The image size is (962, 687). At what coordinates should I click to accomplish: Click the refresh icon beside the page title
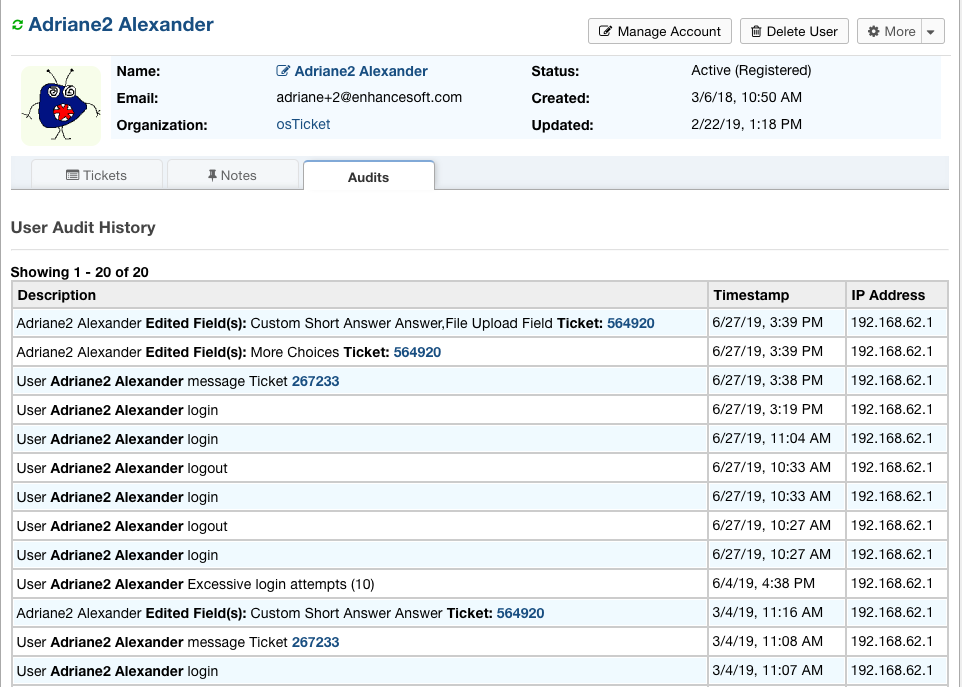(17, 25)
